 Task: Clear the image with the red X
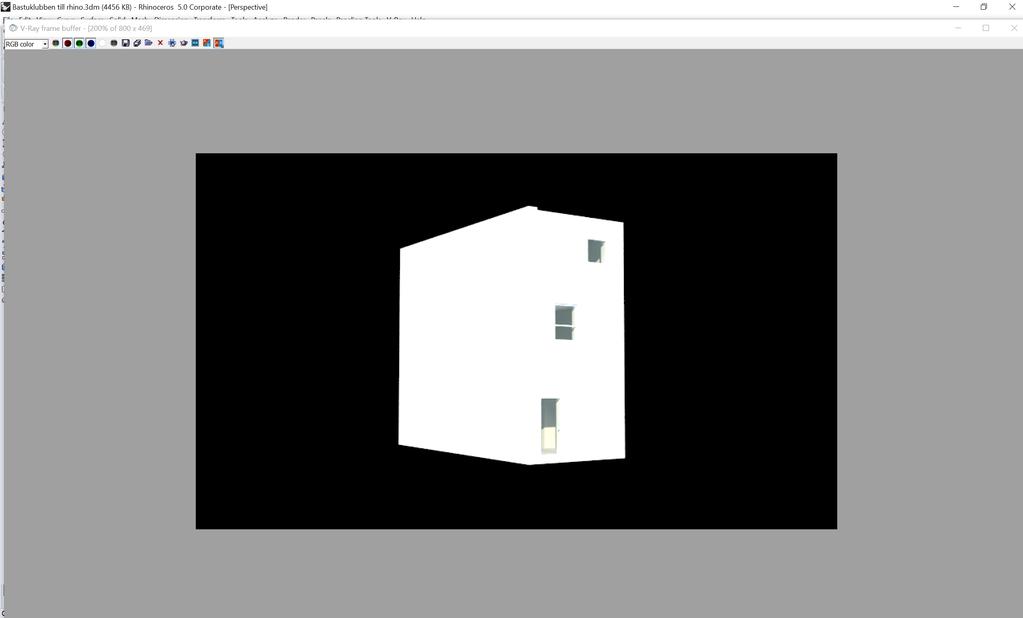(160, 43)
